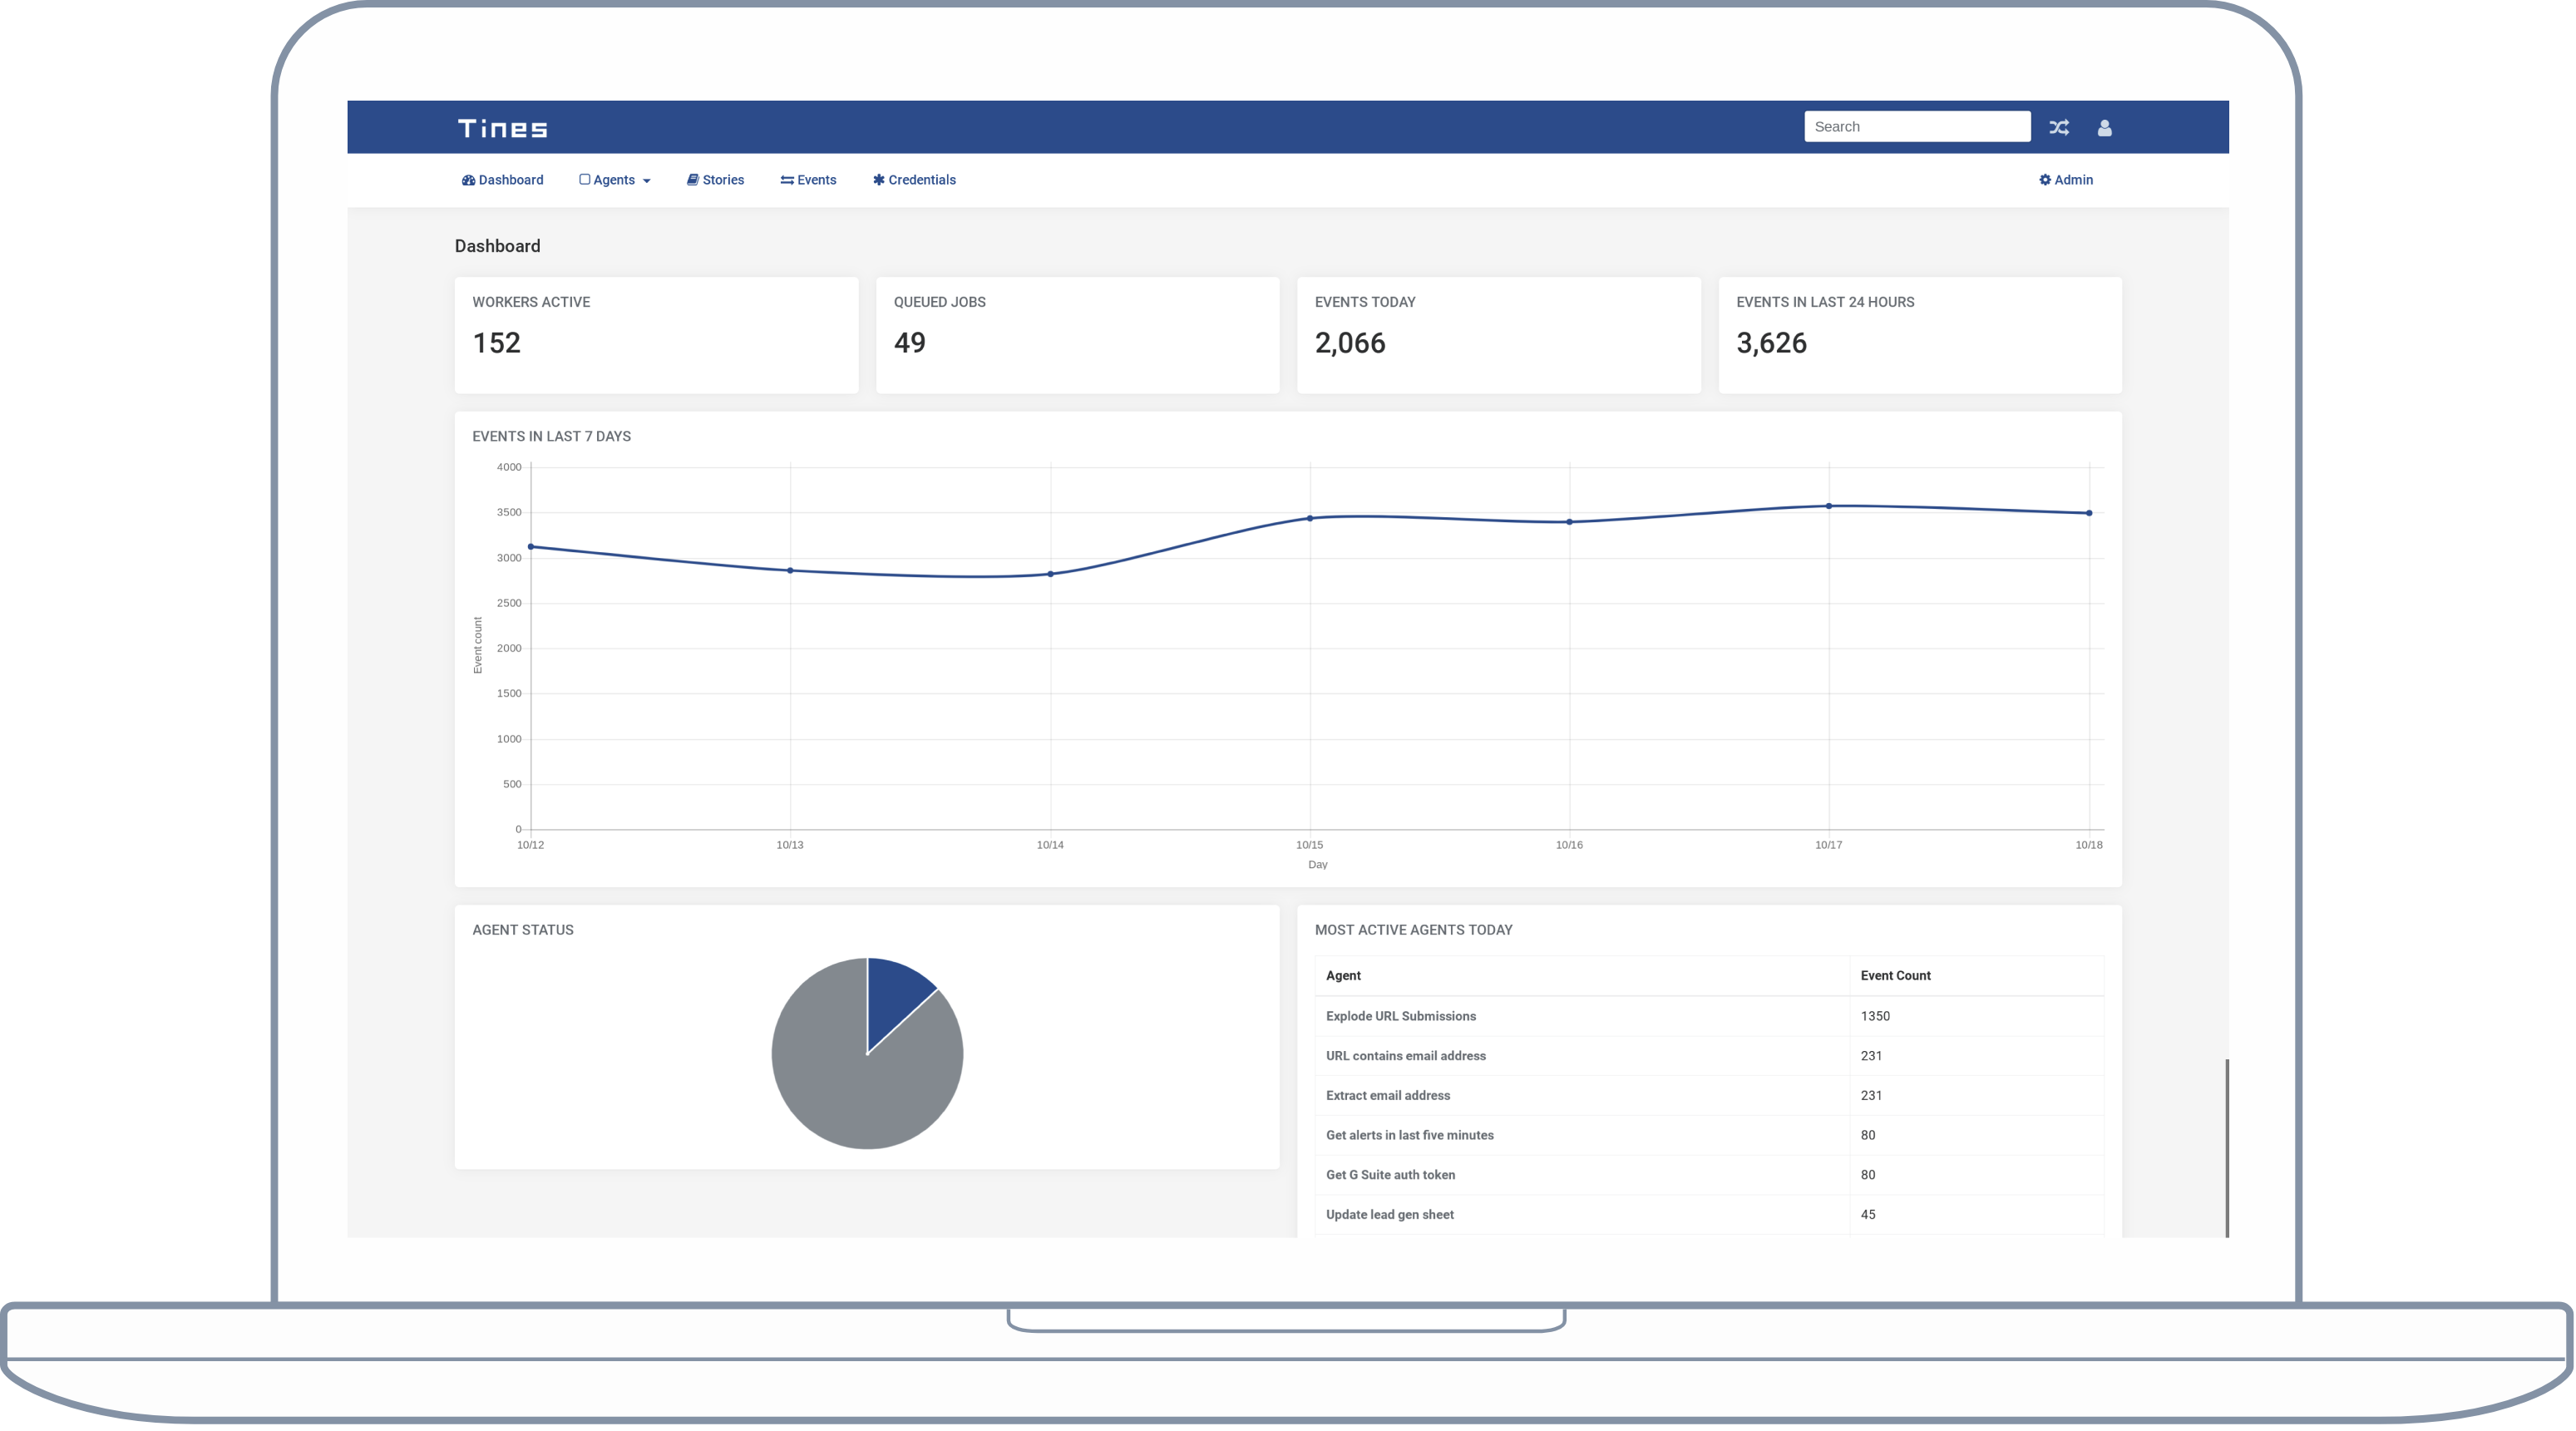2576x1431 pixels.
Task: Go to the Credentials page
Action: 921,180
